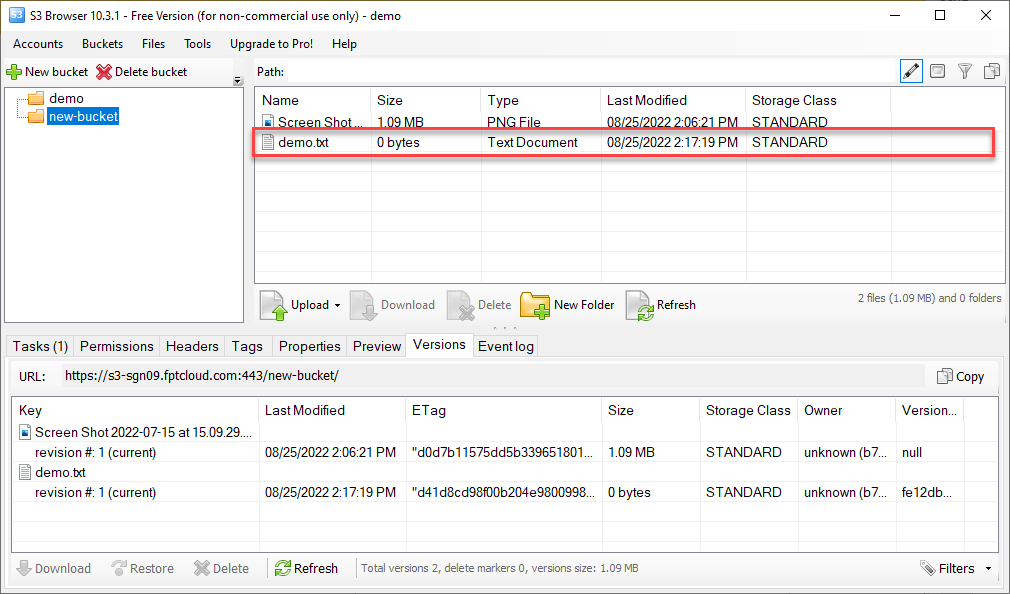Image resolution: width=1010 pixels, height=594 pixels.
Task: Create a bucket via the New bucket icon
Action: [15, 71]
